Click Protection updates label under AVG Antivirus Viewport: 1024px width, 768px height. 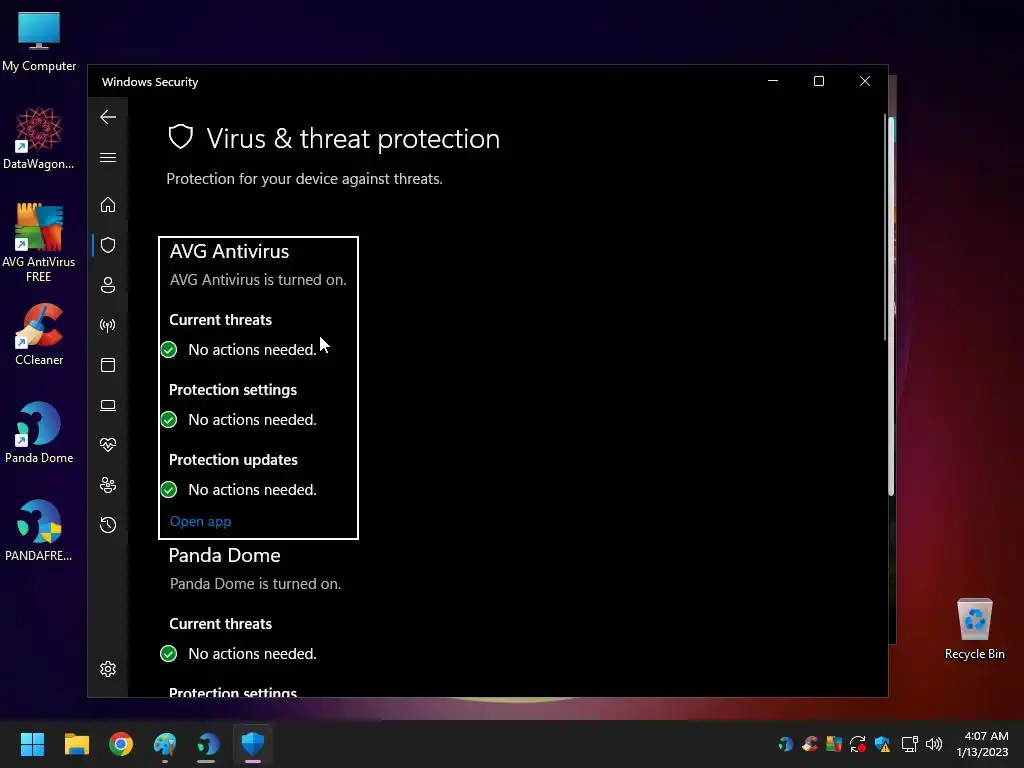tap(233, 460)
